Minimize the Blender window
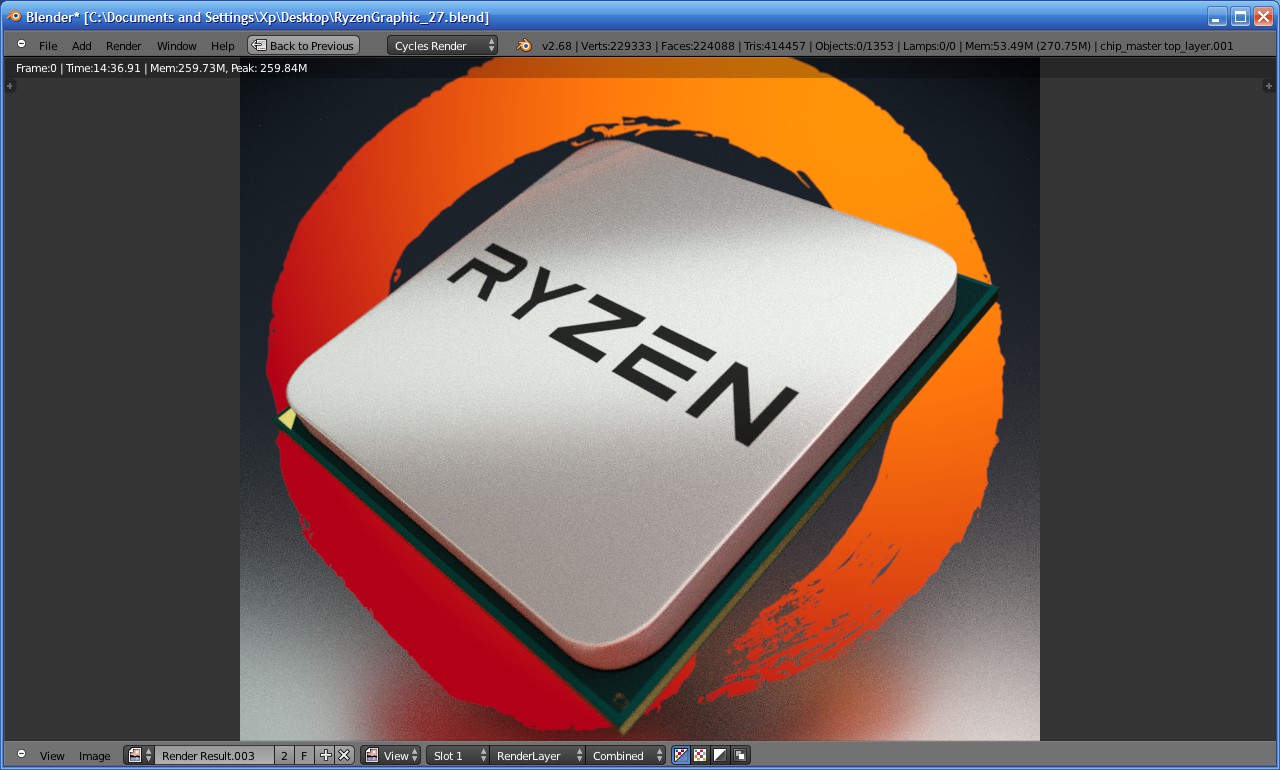1280x770 pixels. point(1216,16)
